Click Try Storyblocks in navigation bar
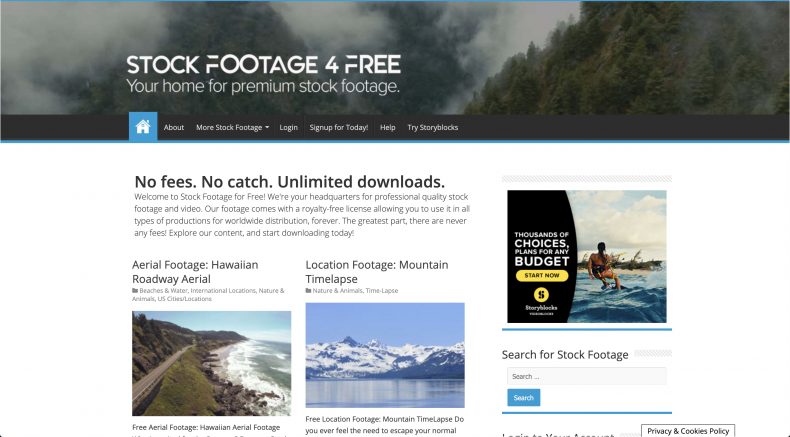The width and height of the screenshot is (790, 437). tap(433, 128)
